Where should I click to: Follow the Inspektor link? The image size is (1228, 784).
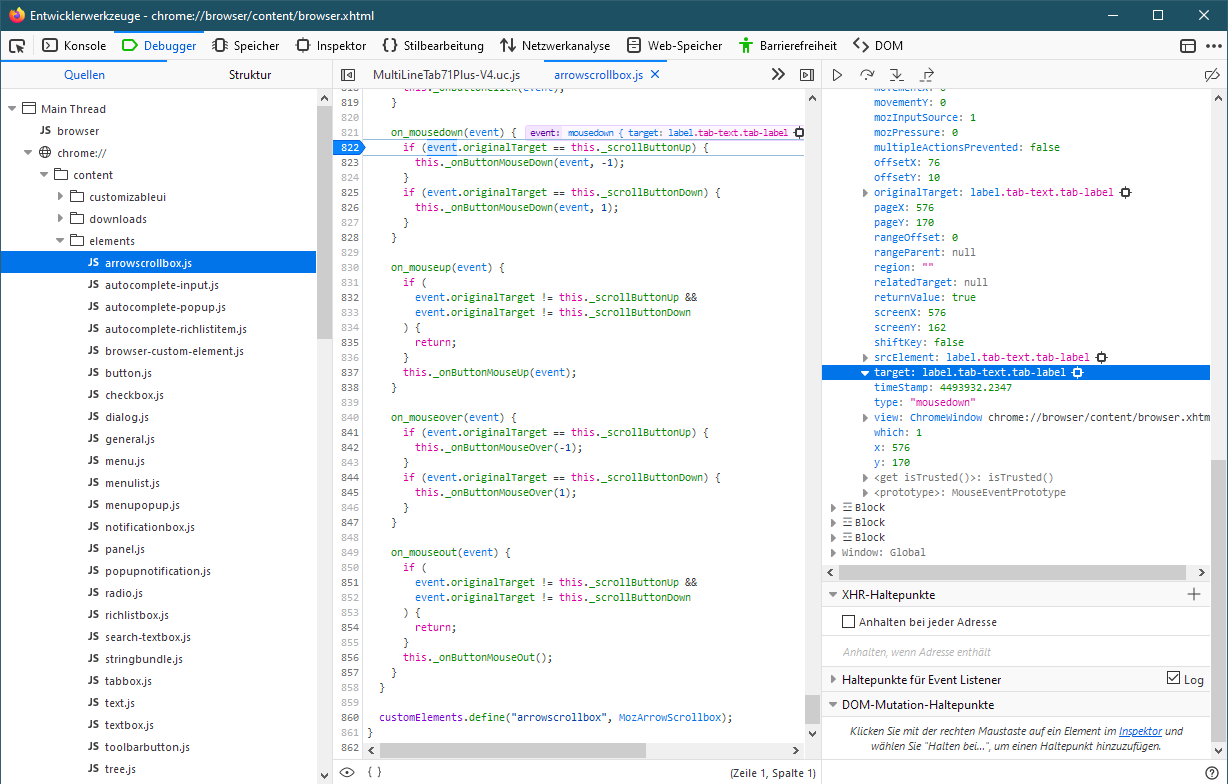1140,731
